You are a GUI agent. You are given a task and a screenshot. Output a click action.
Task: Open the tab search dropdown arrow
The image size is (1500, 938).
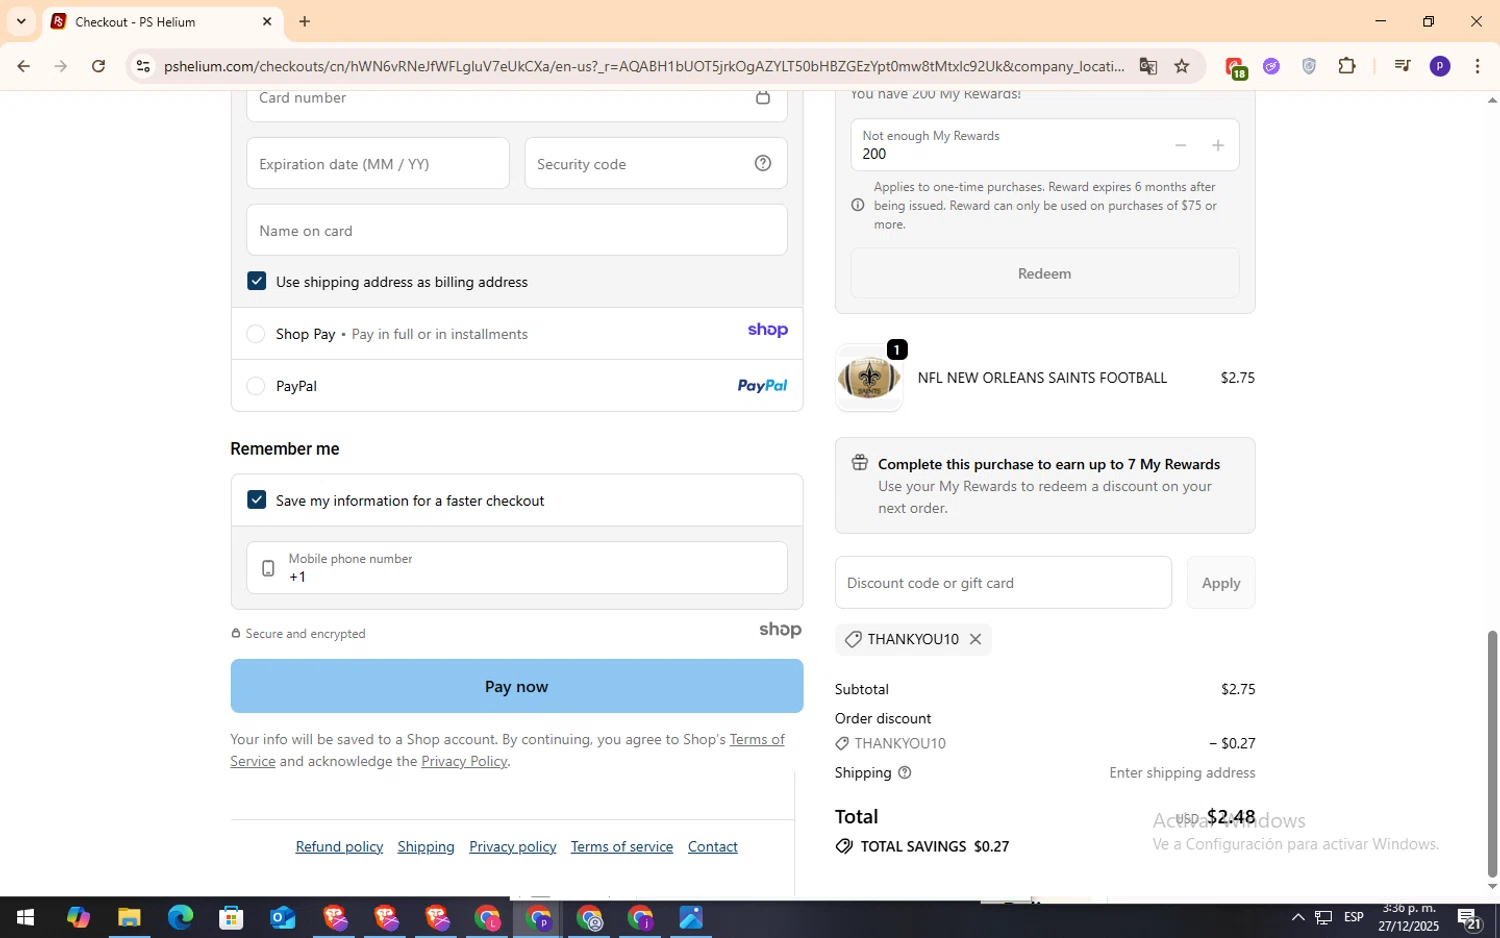[x=21, y=21]
